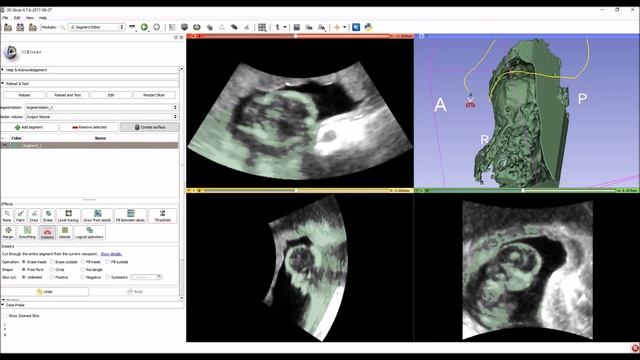The image size is (640, 360).
Task: Collapse Reload & Test section
Action: [x=89, y=84]
